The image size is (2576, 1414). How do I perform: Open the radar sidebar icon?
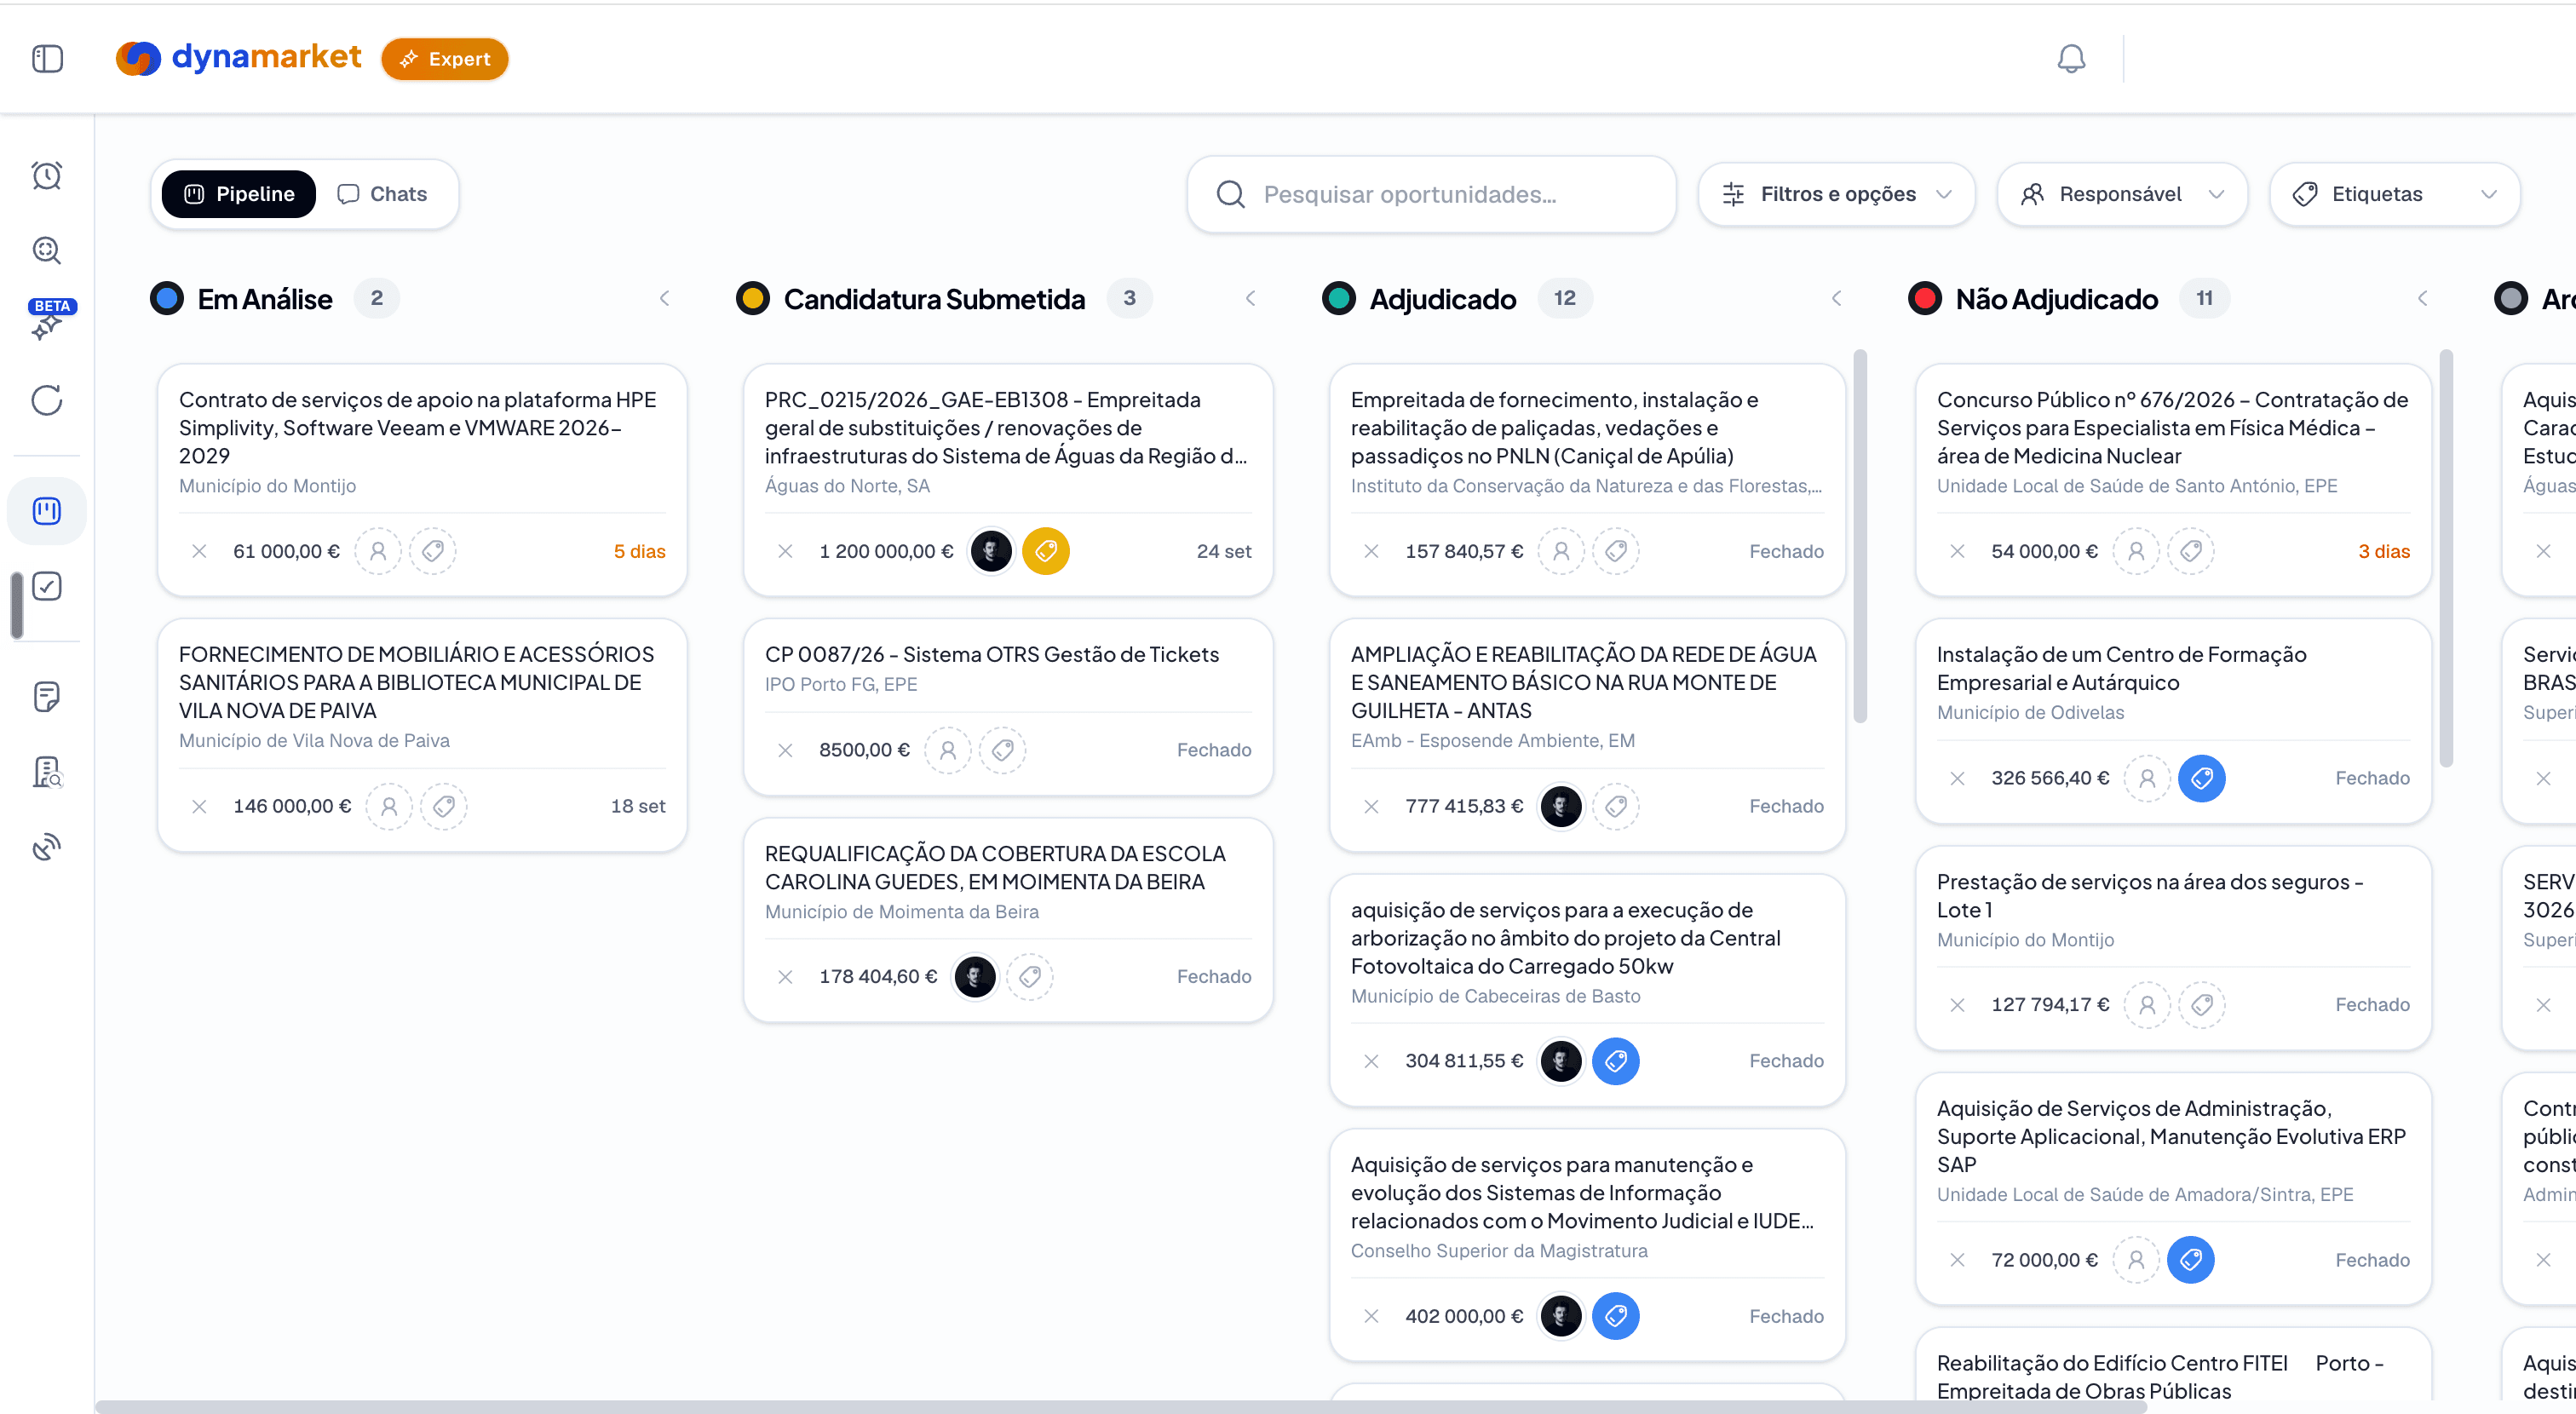[47, 847]
